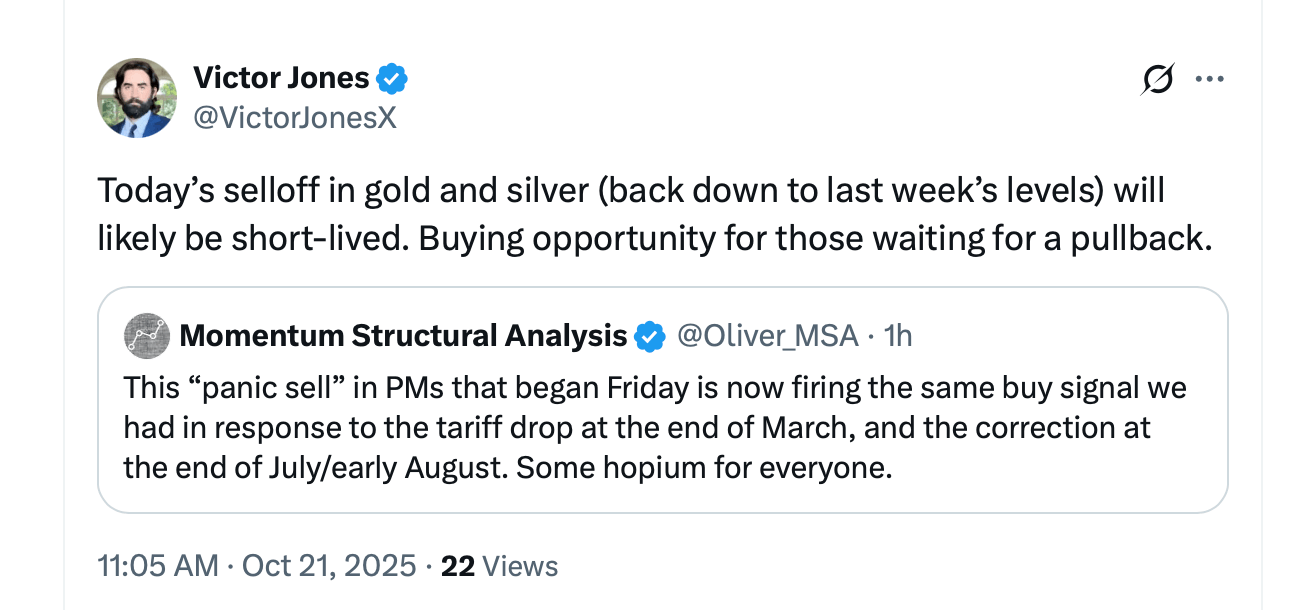Click the Oct 21, 2025 post date
The image size is (1308, 610).
click(x=328, y=566)
